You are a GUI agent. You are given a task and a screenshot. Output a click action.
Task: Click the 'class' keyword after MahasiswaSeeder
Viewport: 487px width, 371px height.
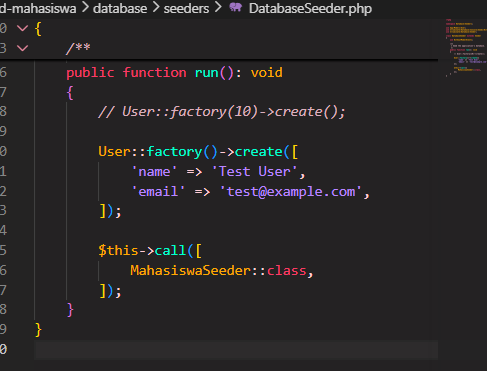coord(287,270)
